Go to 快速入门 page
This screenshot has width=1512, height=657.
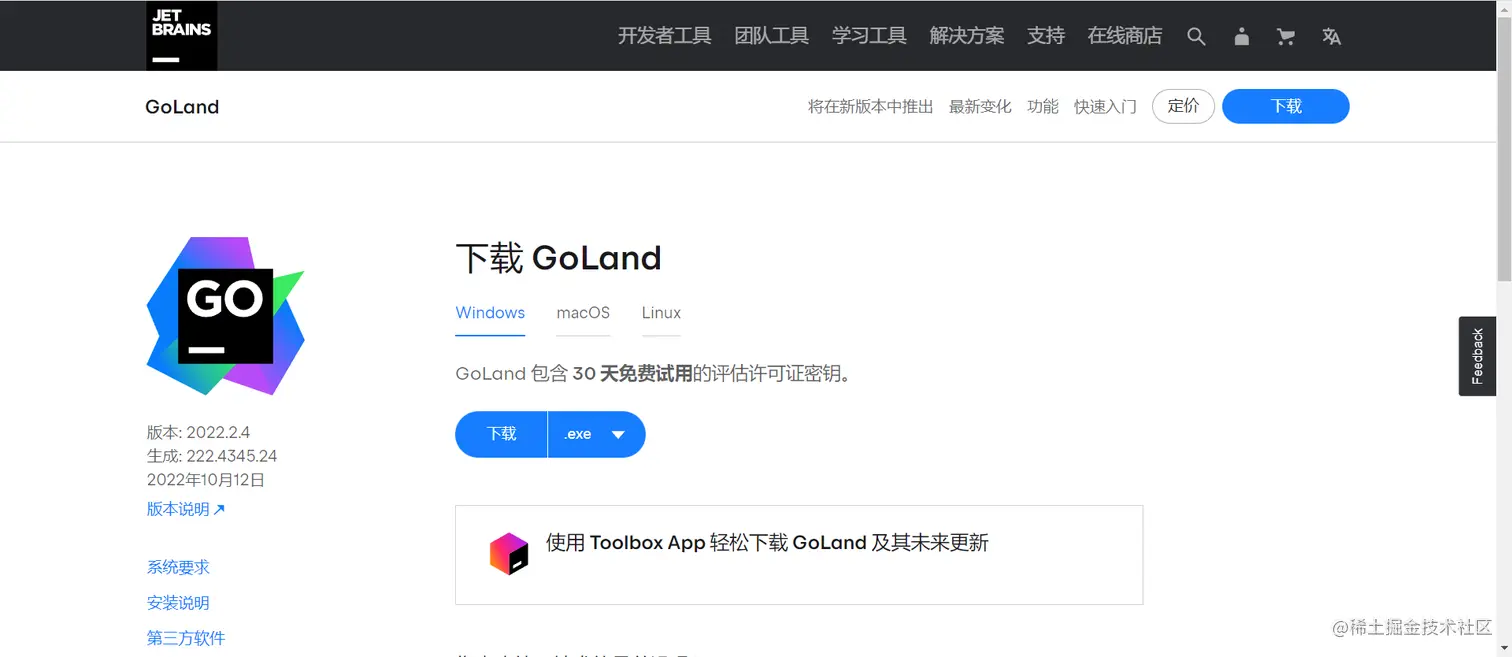[1105, 107]
